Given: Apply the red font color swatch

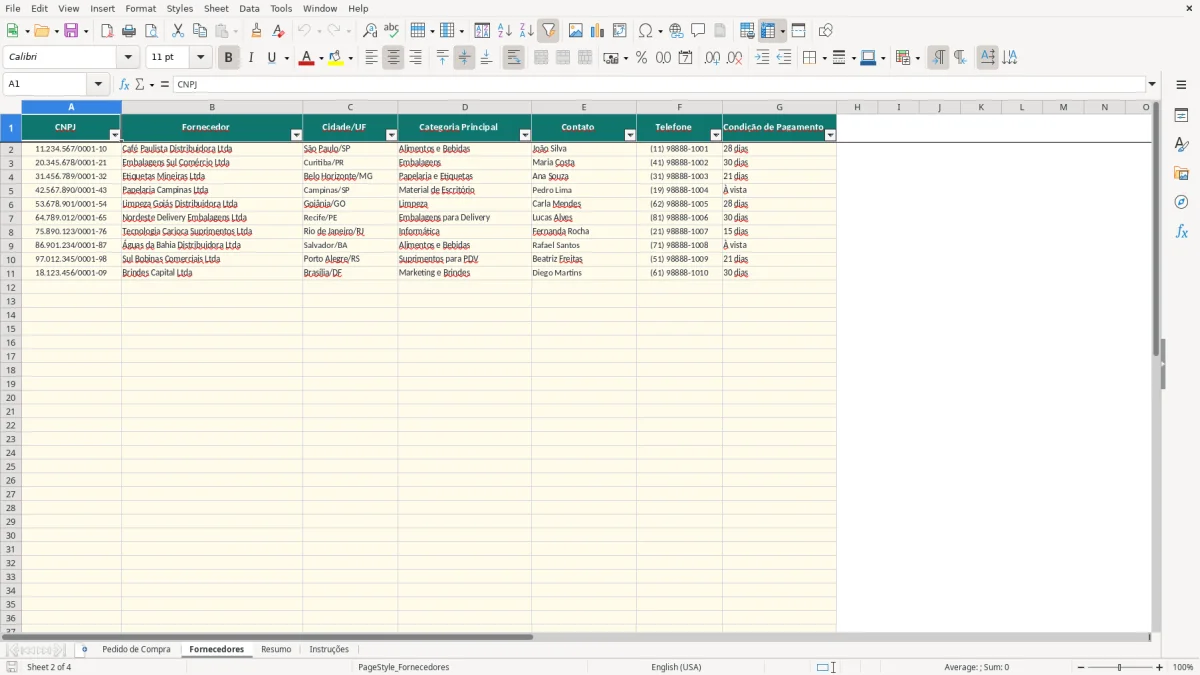Looking at the screenshot, I should click(305, 59).
